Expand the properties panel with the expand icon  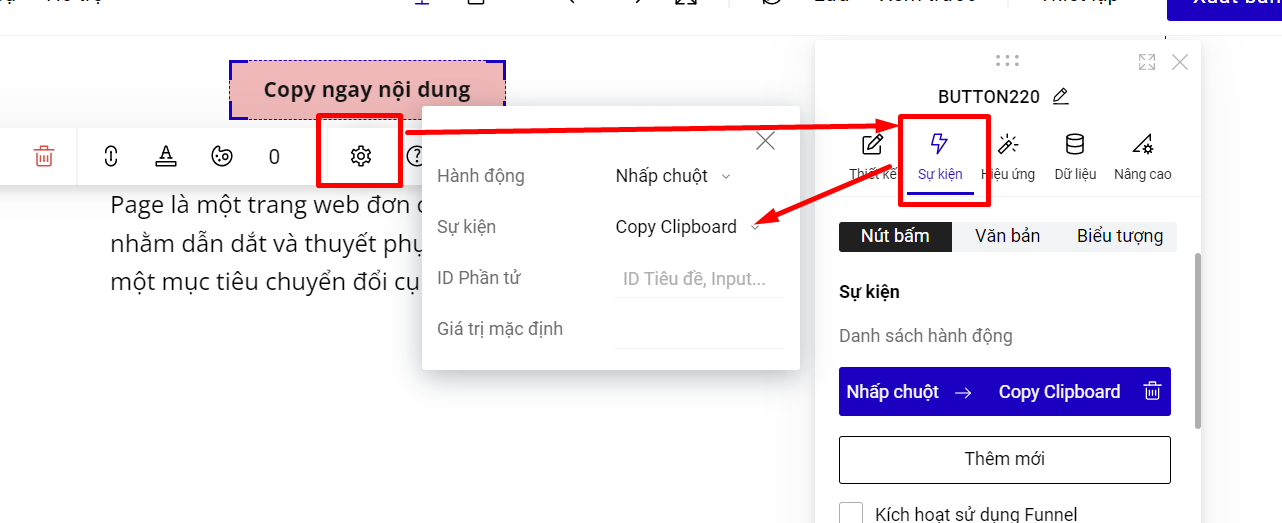pos(1147,62)
